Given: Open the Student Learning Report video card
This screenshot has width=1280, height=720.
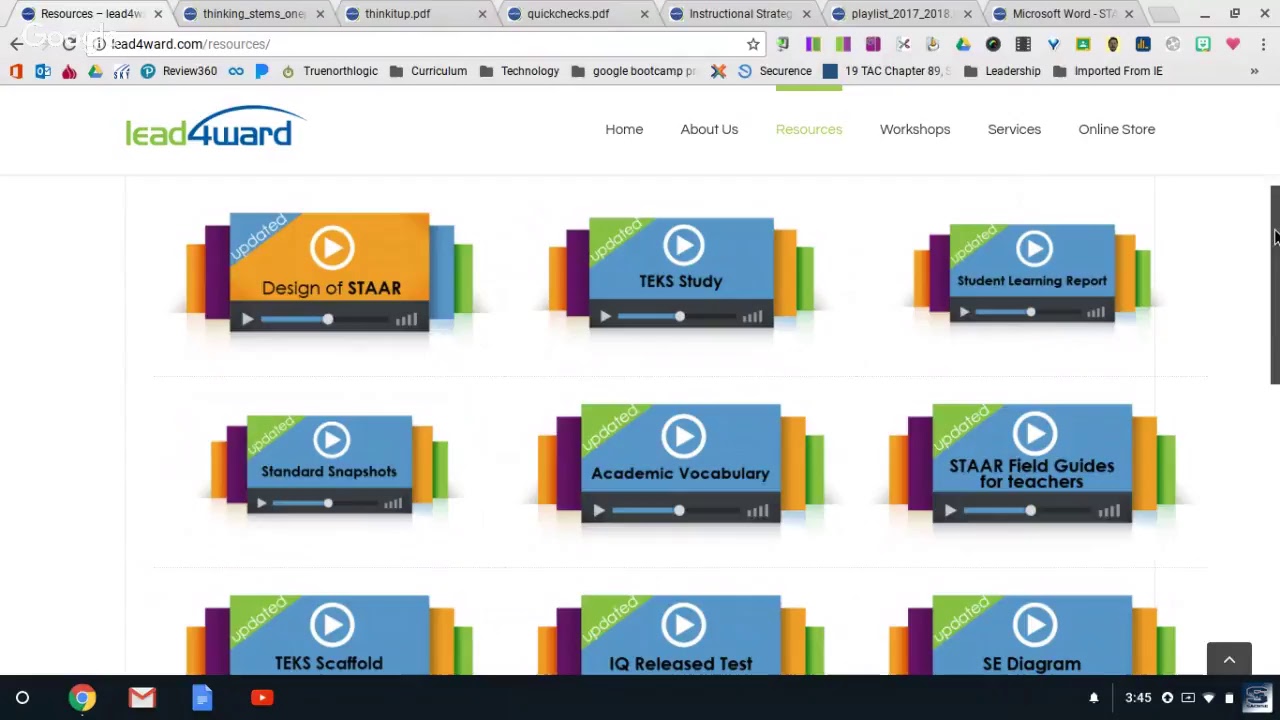Looking at the screenshot, I should click(x=1032, y=272).
